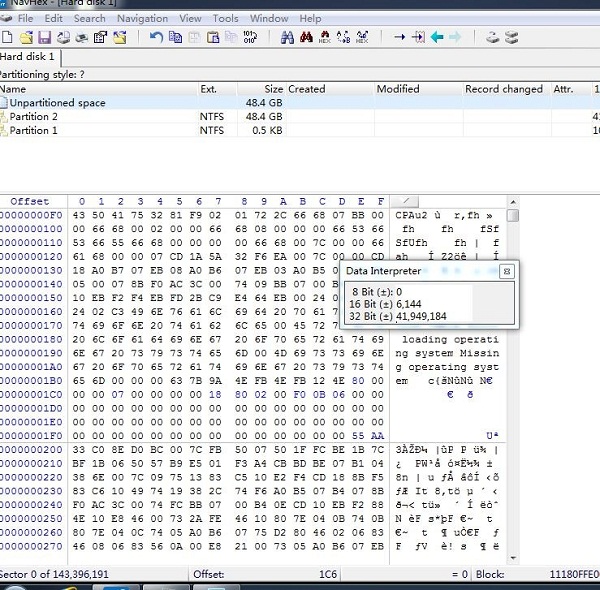This screenshot has height=590, width=600.
Task: Click the Offset 1C6 status bar field
Action: pos(265,574)
